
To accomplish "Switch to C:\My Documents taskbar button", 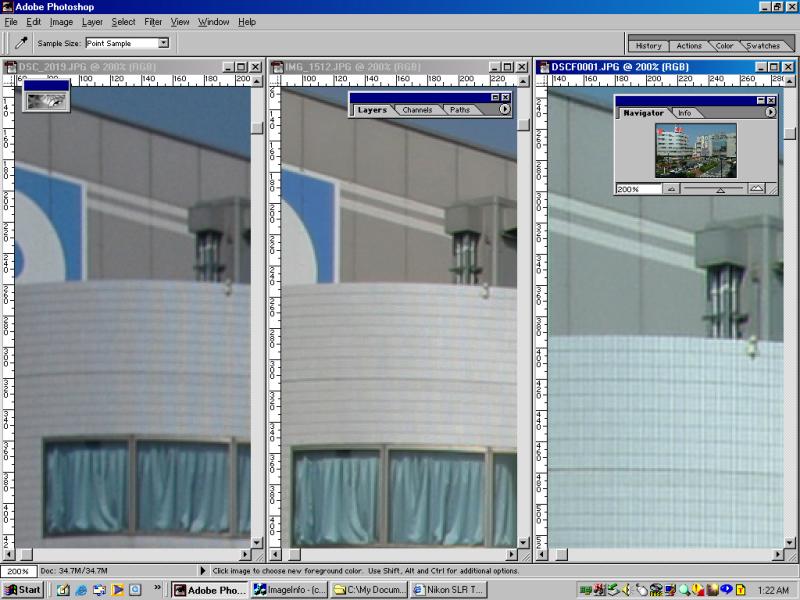I will point(369,590).
